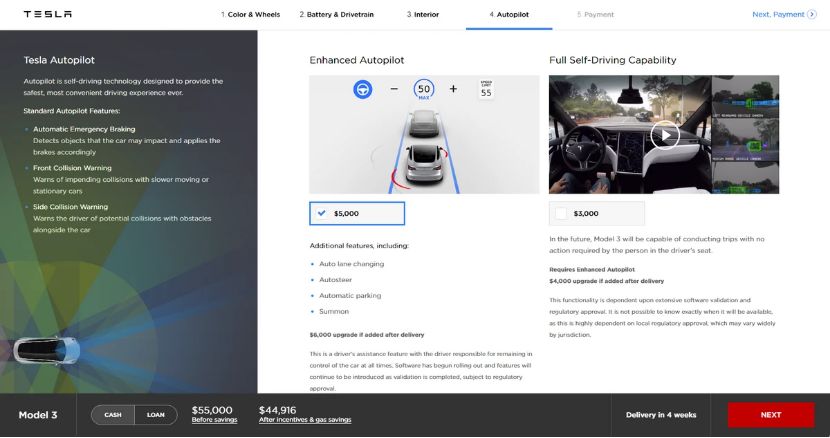The width and height of the screenshot is (830, 438).
Task: Check the $3,000 Full Self-Driving option
Action: point(561,213)
